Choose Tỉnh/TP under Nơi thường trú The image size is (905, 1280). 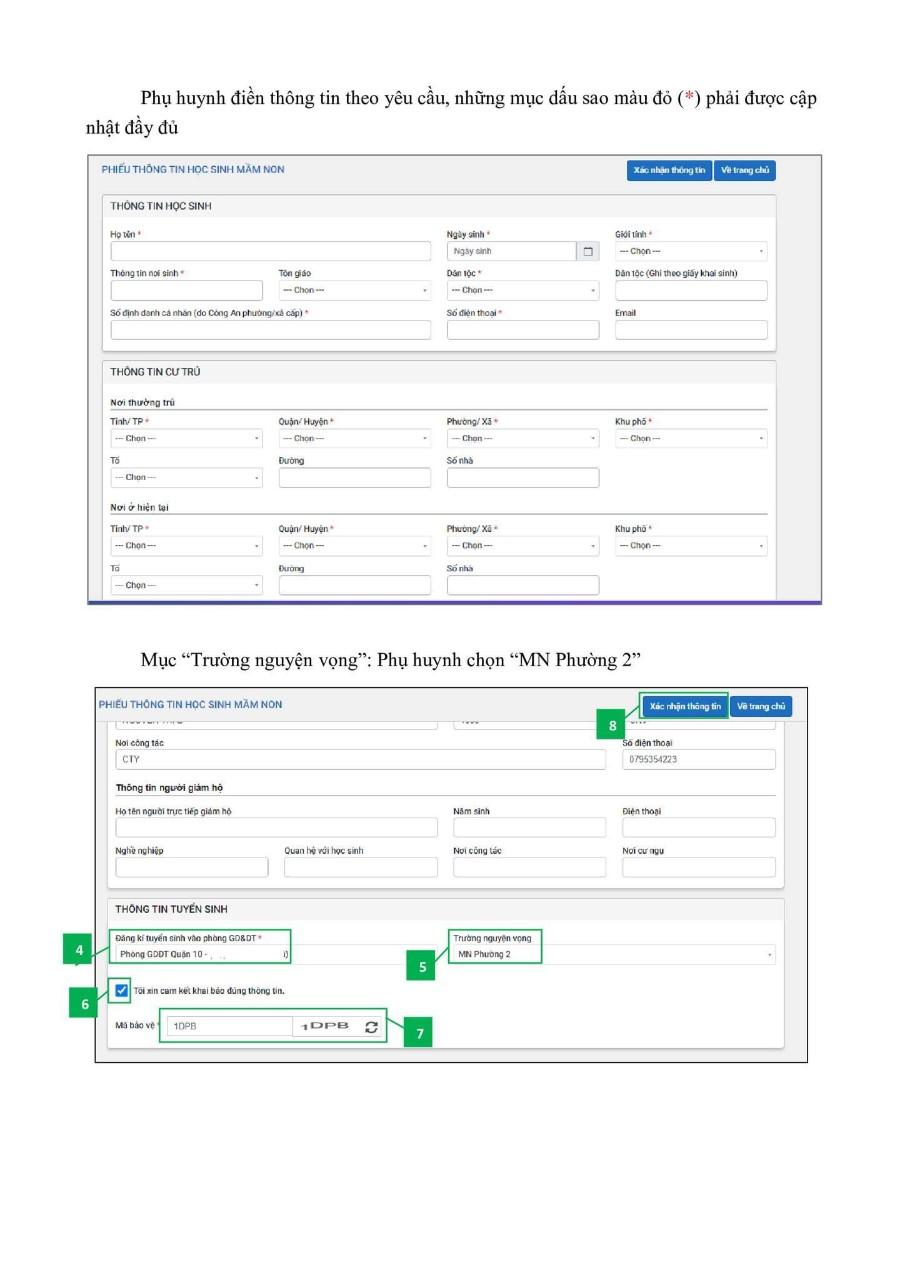(x=186, y=438)
